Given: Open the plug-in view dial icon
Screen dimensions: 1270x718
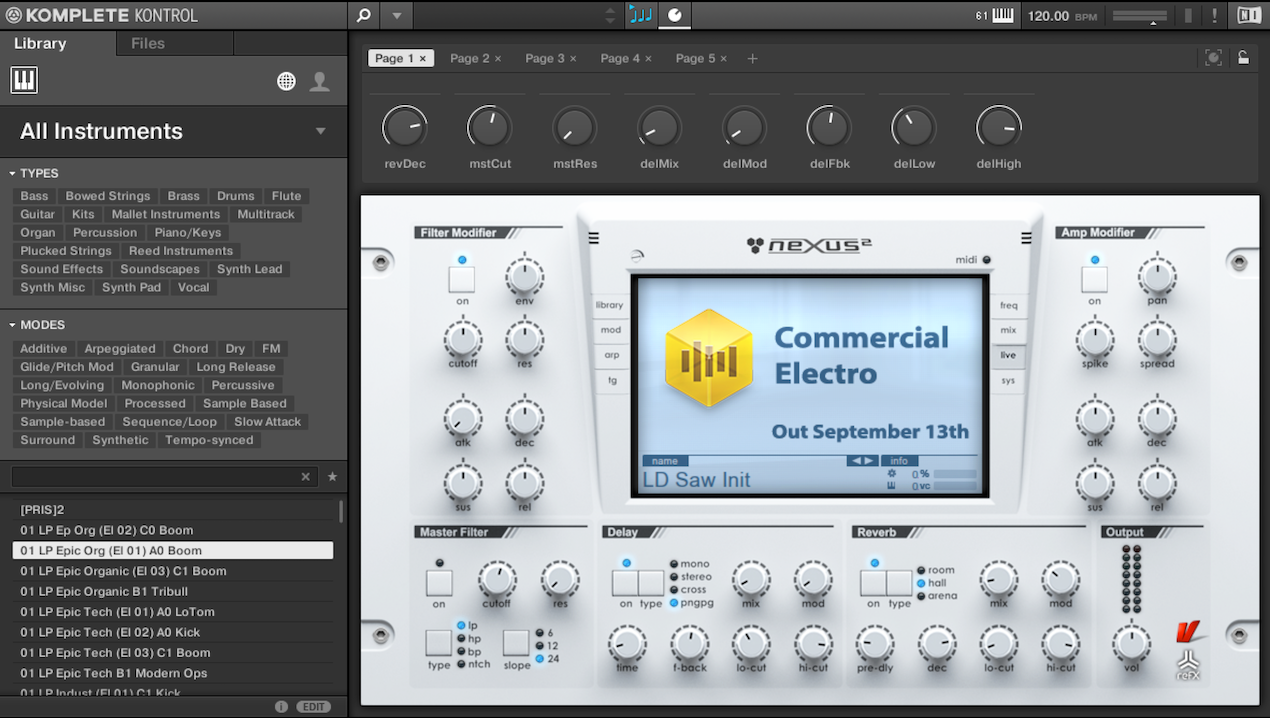Looking at the screenshot, I should pos(674,15).
